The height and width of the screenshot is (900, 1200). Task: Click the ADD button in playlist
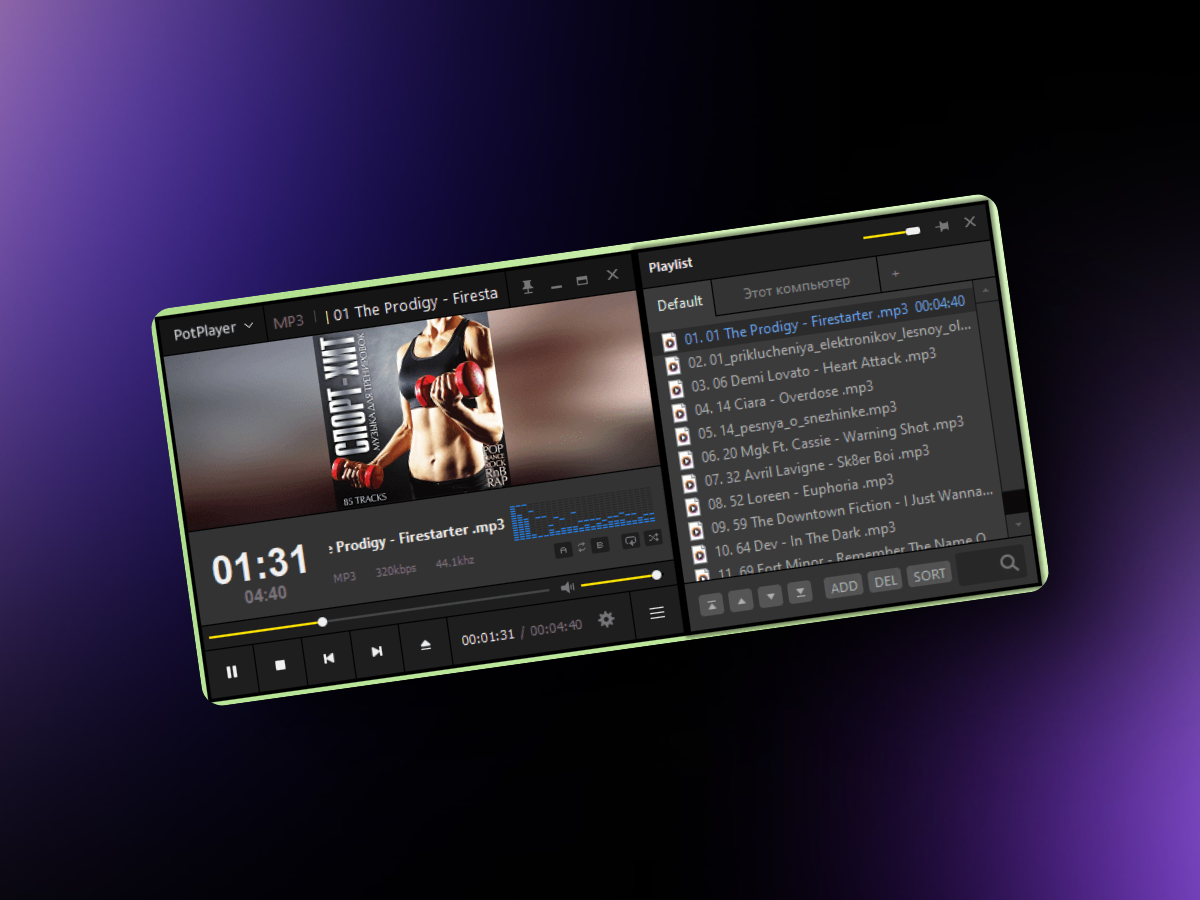coord(845,586)
